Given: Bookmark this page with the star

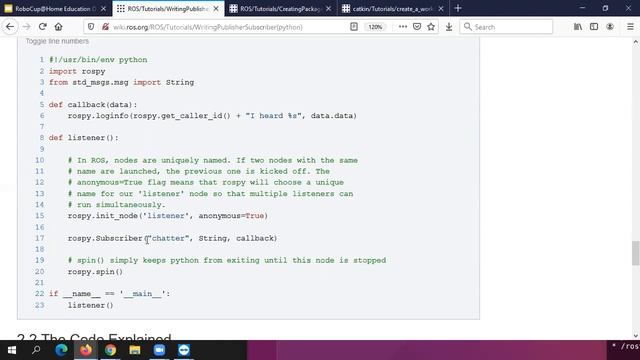Looking at the screenshot, I should click(x=431, y=27).
